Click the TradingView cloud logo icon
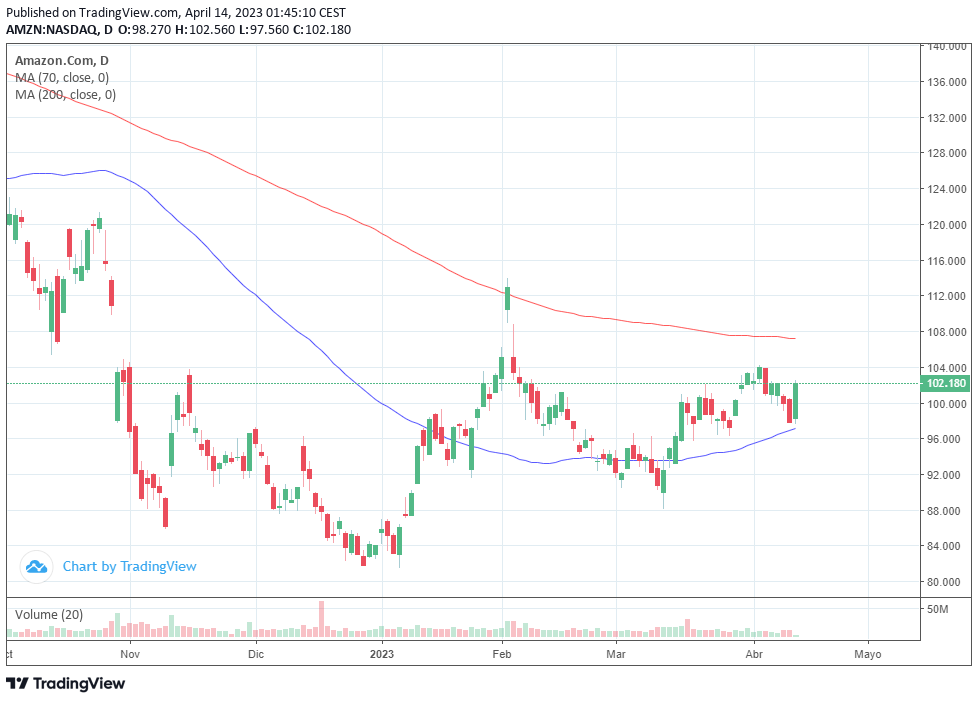 click(x=36, y=567)
